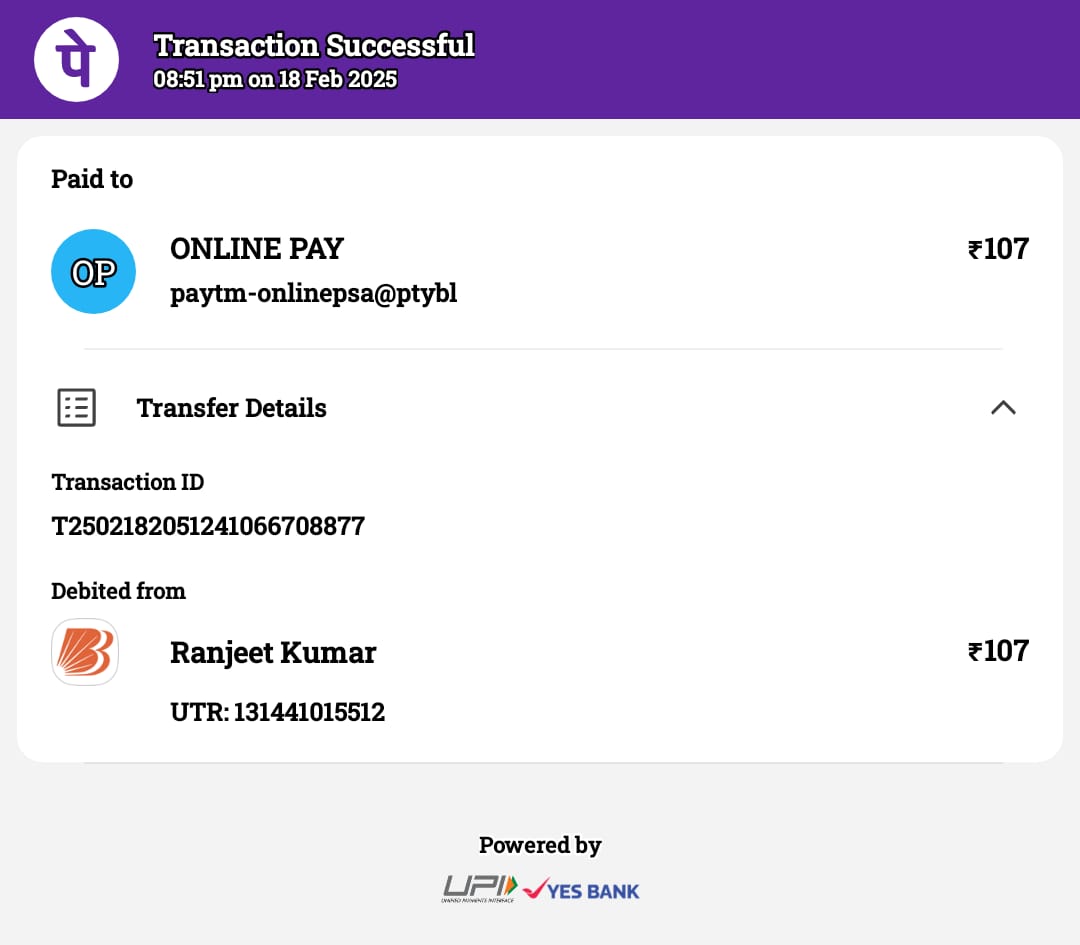1080x945 pixels.
Task: Click the OP merchant avatar icon
Action: 93,272
